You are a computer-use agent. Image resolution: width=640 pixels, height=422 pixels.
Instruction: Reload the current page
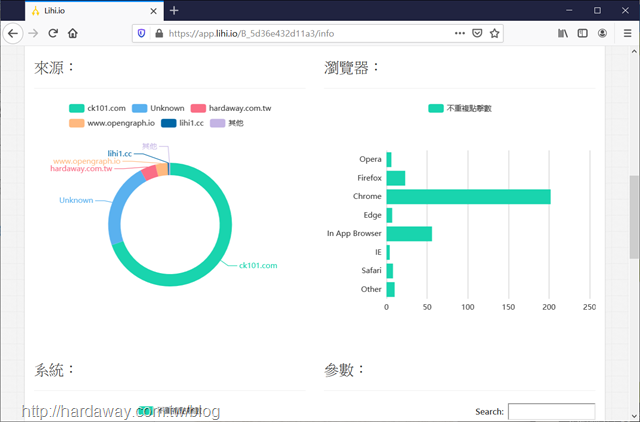click(53, 33)
